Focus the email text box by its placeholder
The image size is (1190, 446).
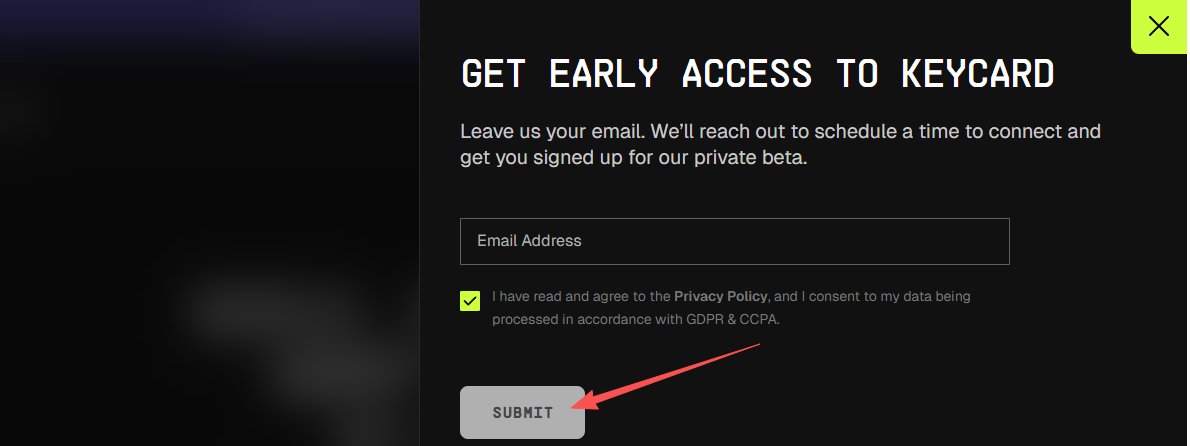click(529, 241)
